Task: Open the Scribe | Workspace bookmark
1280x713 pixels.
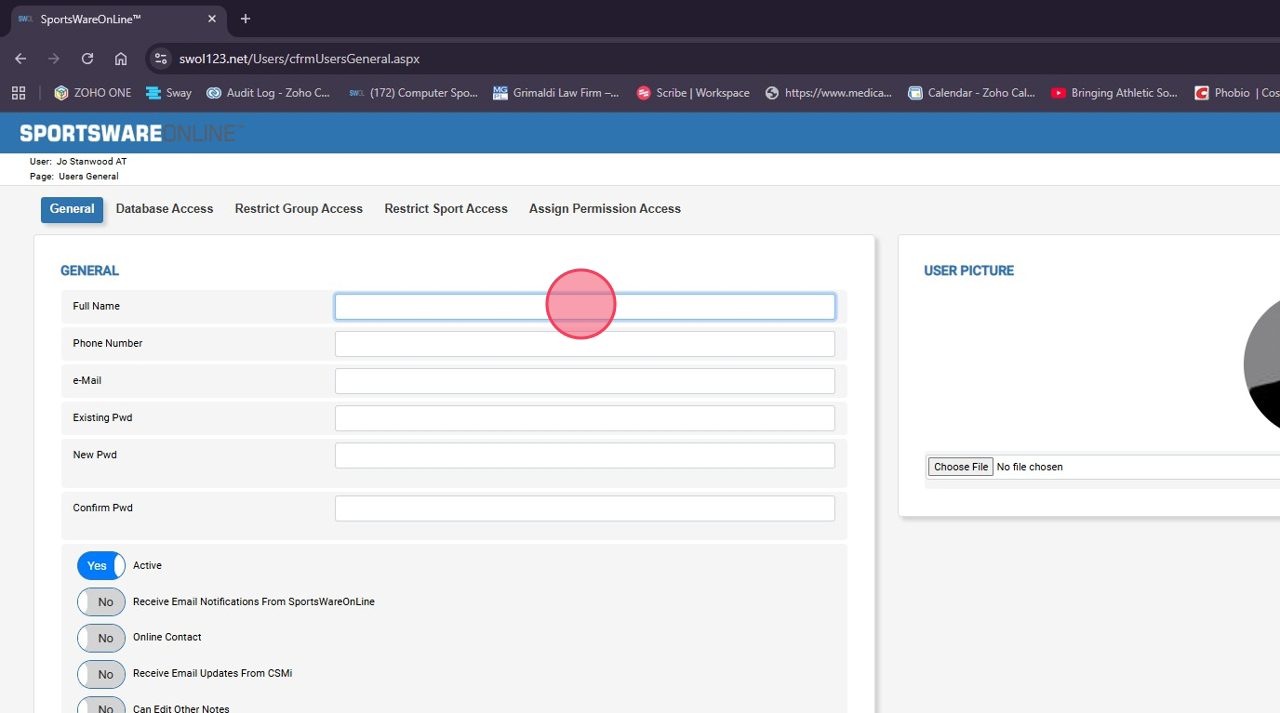Action: 693,93
